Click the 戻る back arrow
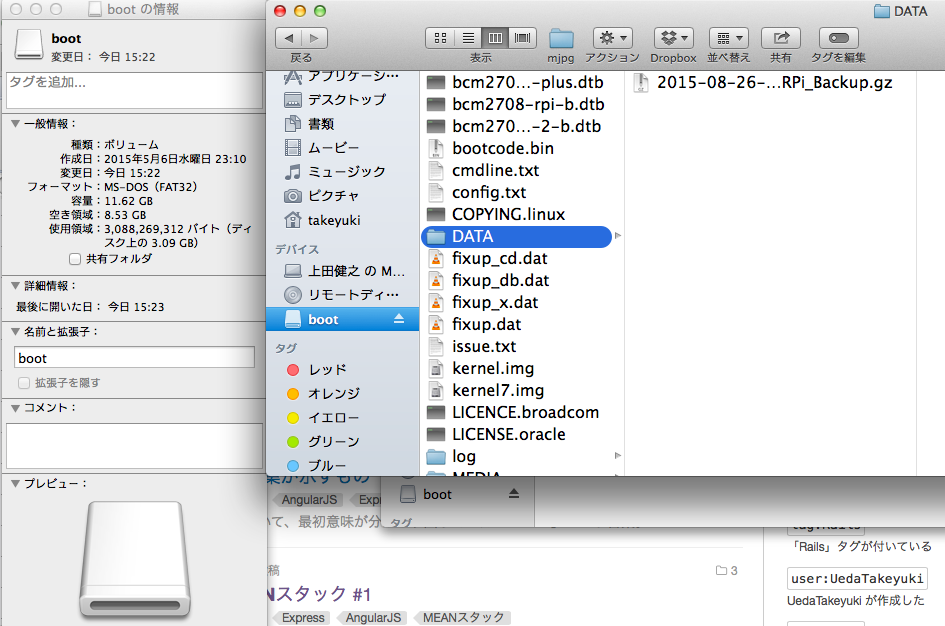Viewport: 945px width, 626px height. (288, 38)
